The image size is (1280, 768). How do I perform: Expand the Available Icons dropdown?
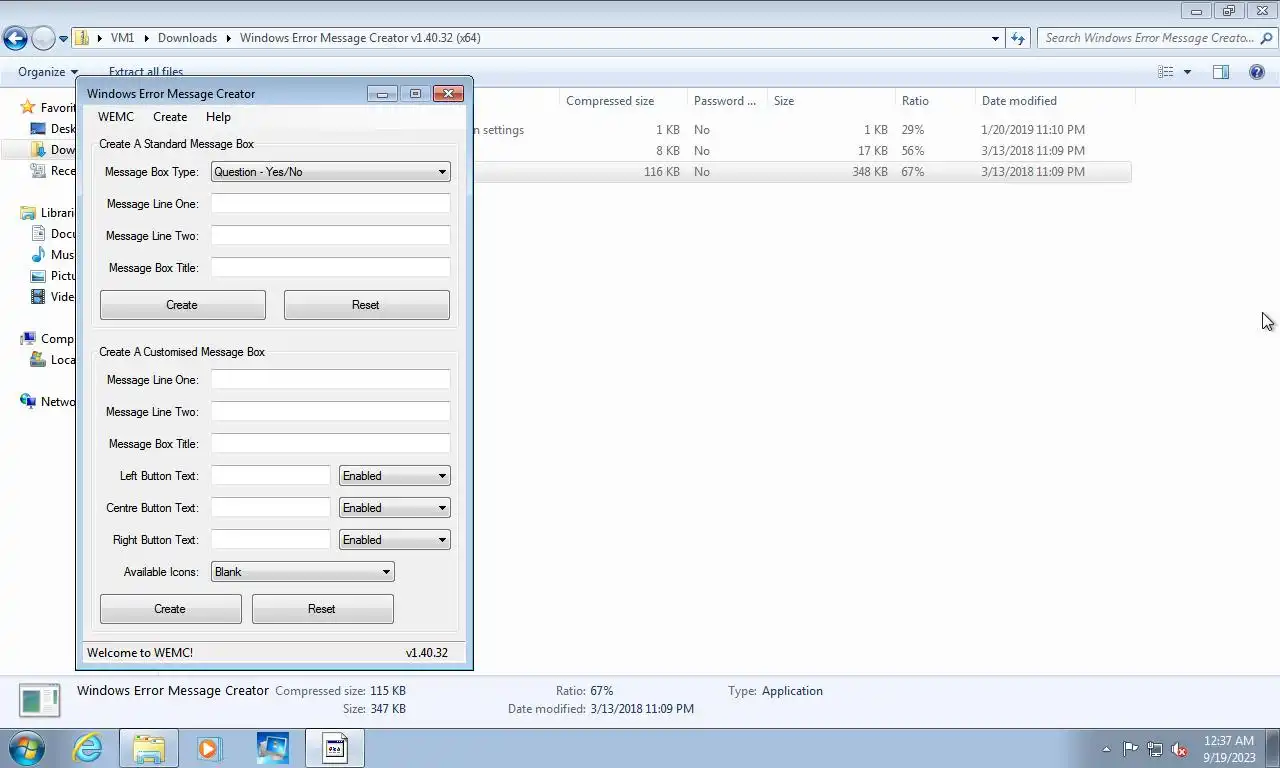(302, 572)
